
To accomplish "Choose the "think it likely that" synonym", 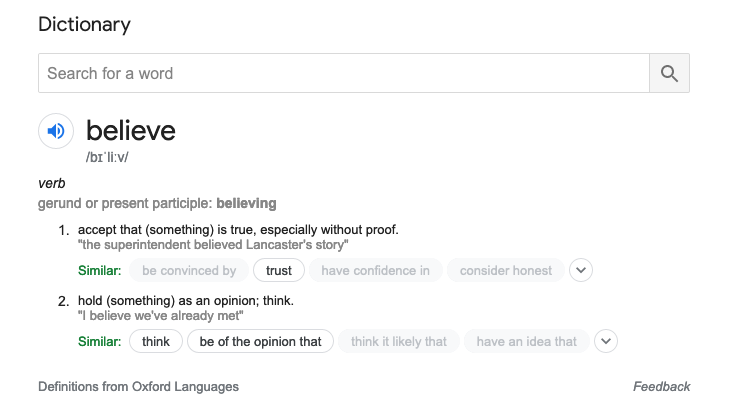I will click(x=399, y=341).
